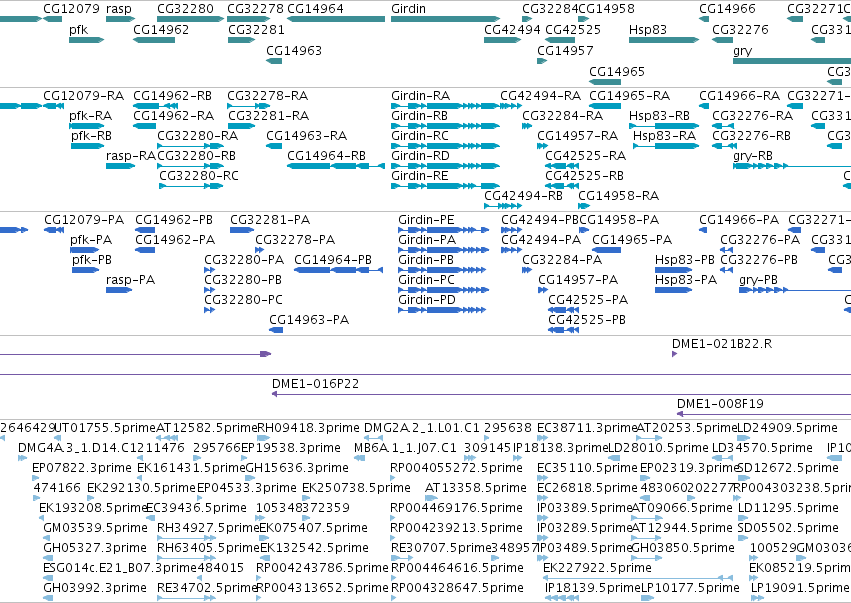Click the Hsp83 gene arrow
The width and height of the screenshot is (851, 603).
point(664,40)
